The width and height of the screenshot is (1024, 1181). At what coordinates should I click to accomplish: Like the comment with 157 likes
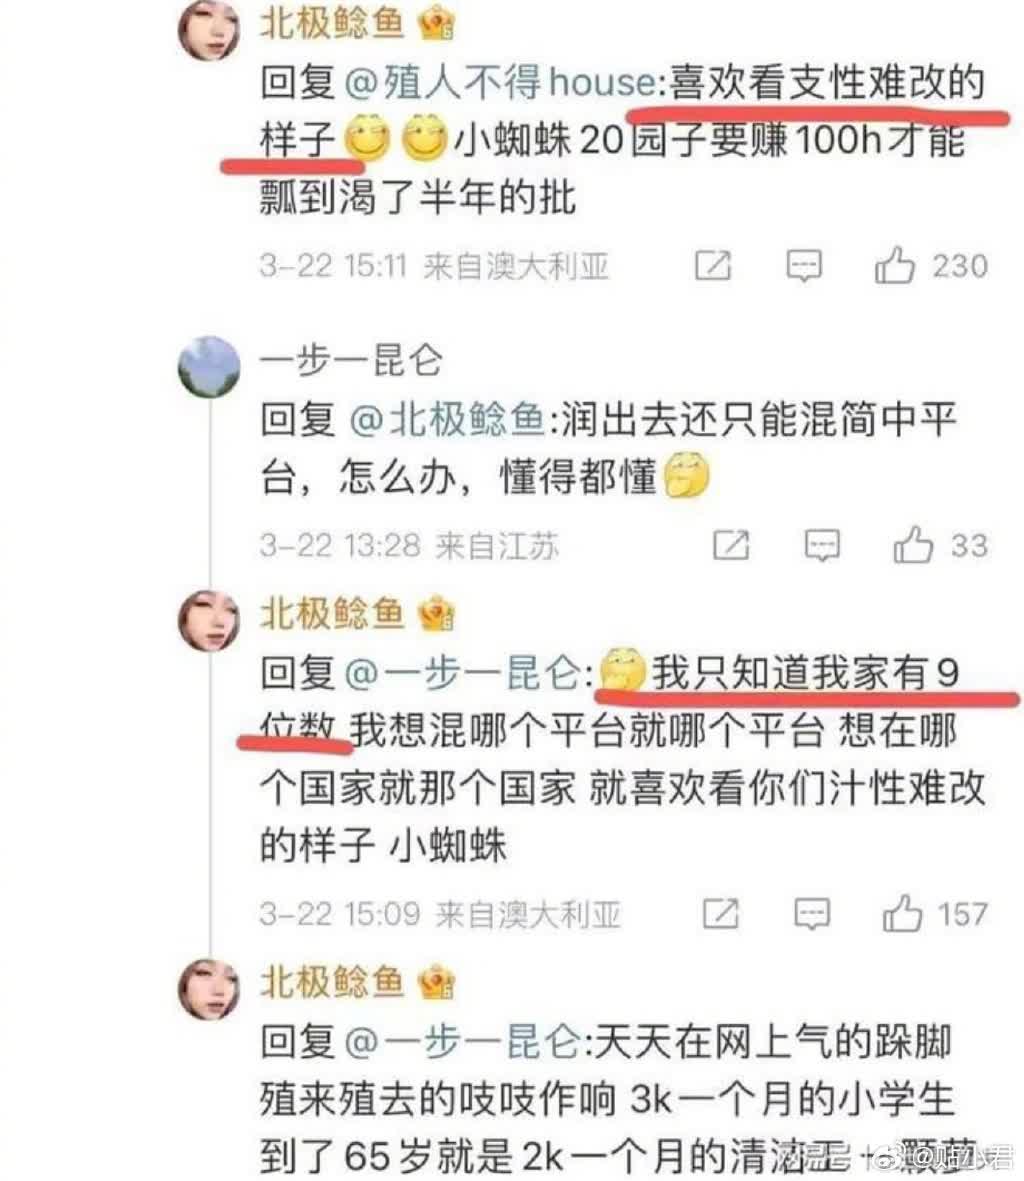[902, 913]
